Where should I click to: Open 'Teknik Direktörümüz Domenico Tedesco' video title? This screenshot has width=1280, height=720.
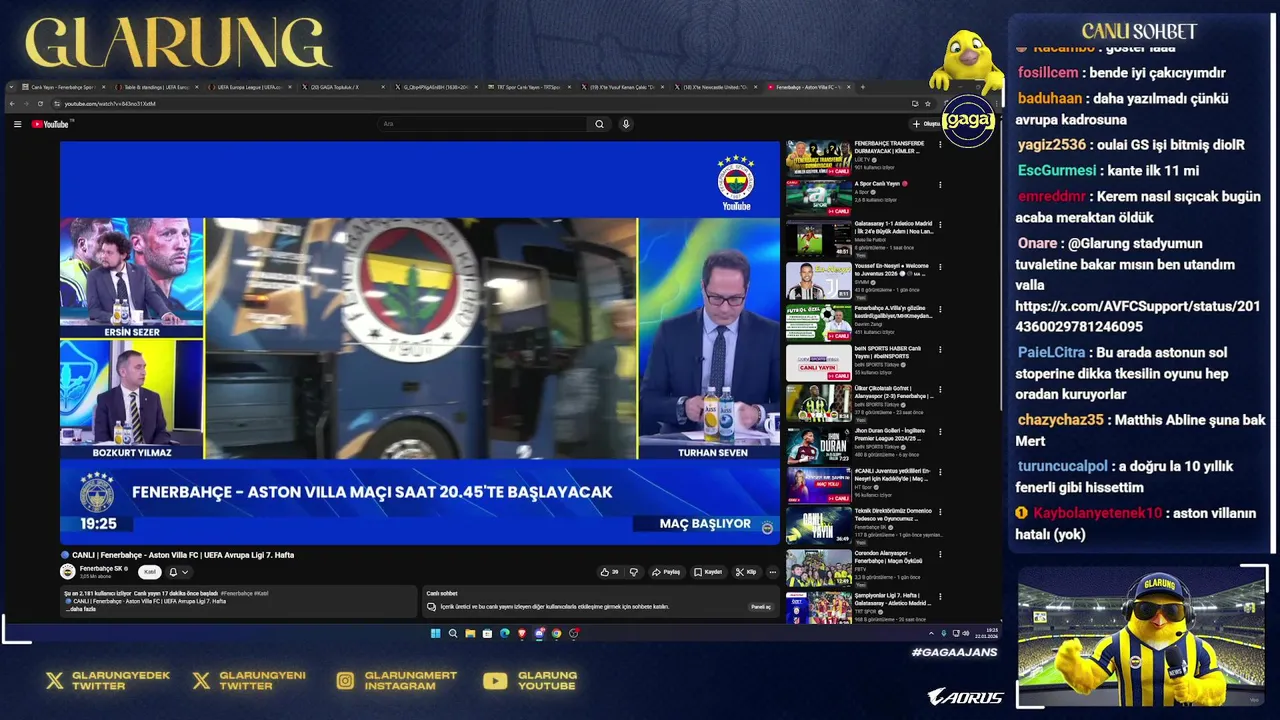click(893, 514)
